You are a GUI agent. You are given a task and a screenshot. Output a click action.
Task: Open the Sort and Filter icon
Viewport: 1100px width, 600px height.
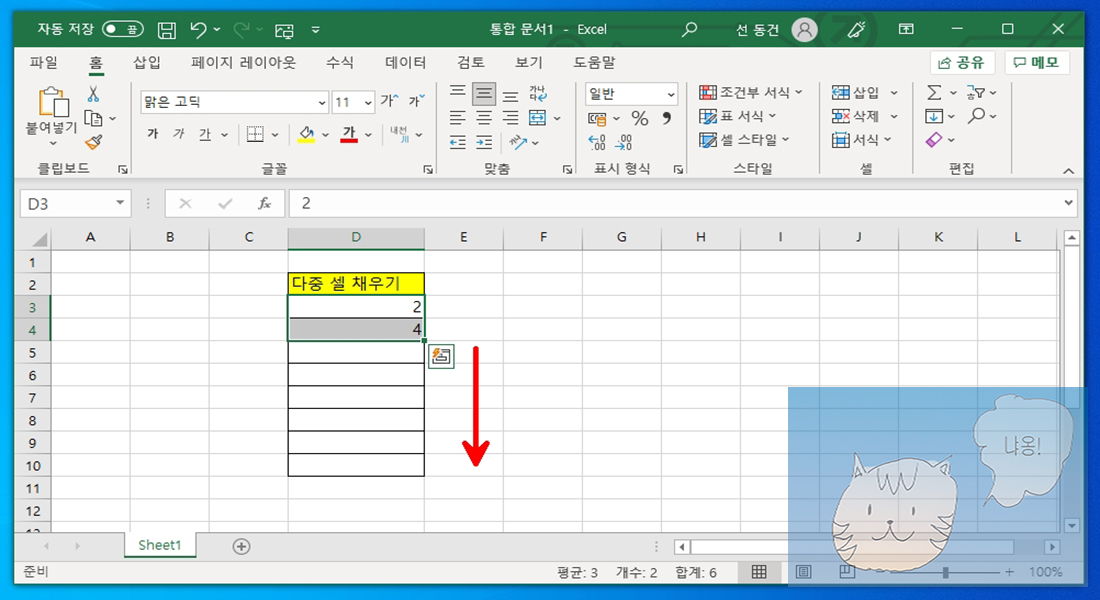click(976, 93)
